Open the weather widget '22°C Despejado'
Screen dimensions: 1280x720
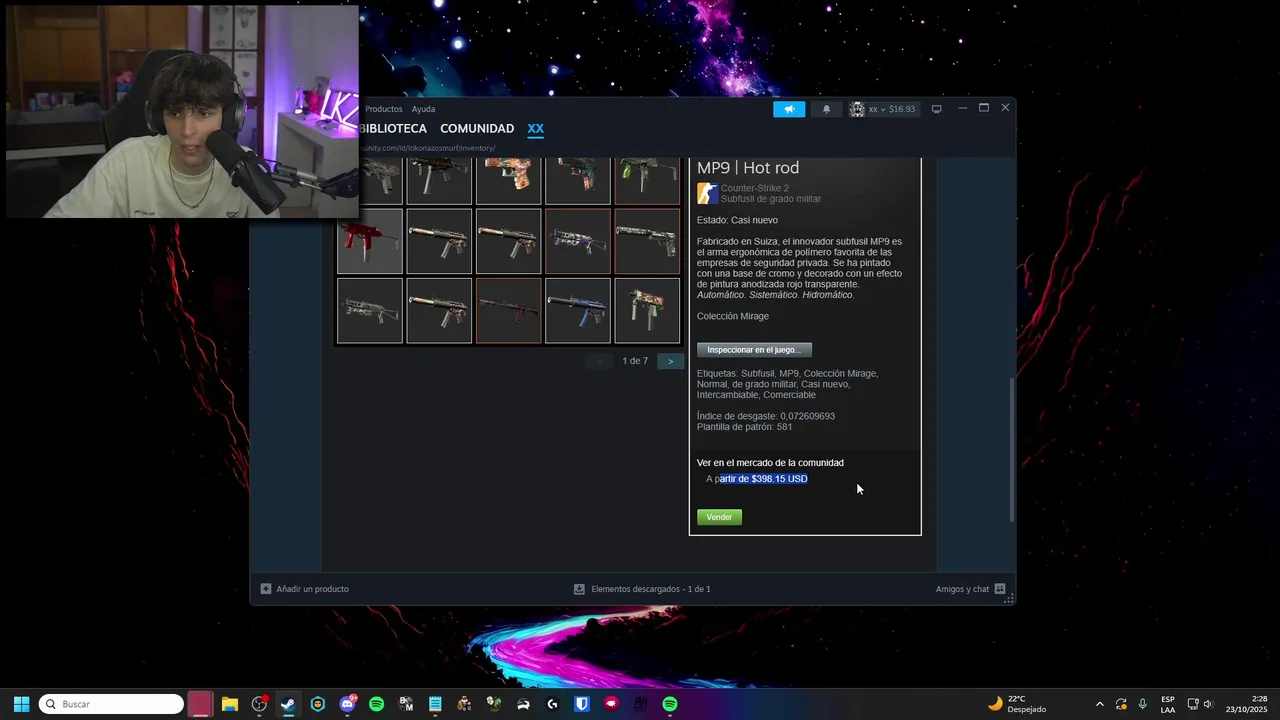(x=1017, y=704)
